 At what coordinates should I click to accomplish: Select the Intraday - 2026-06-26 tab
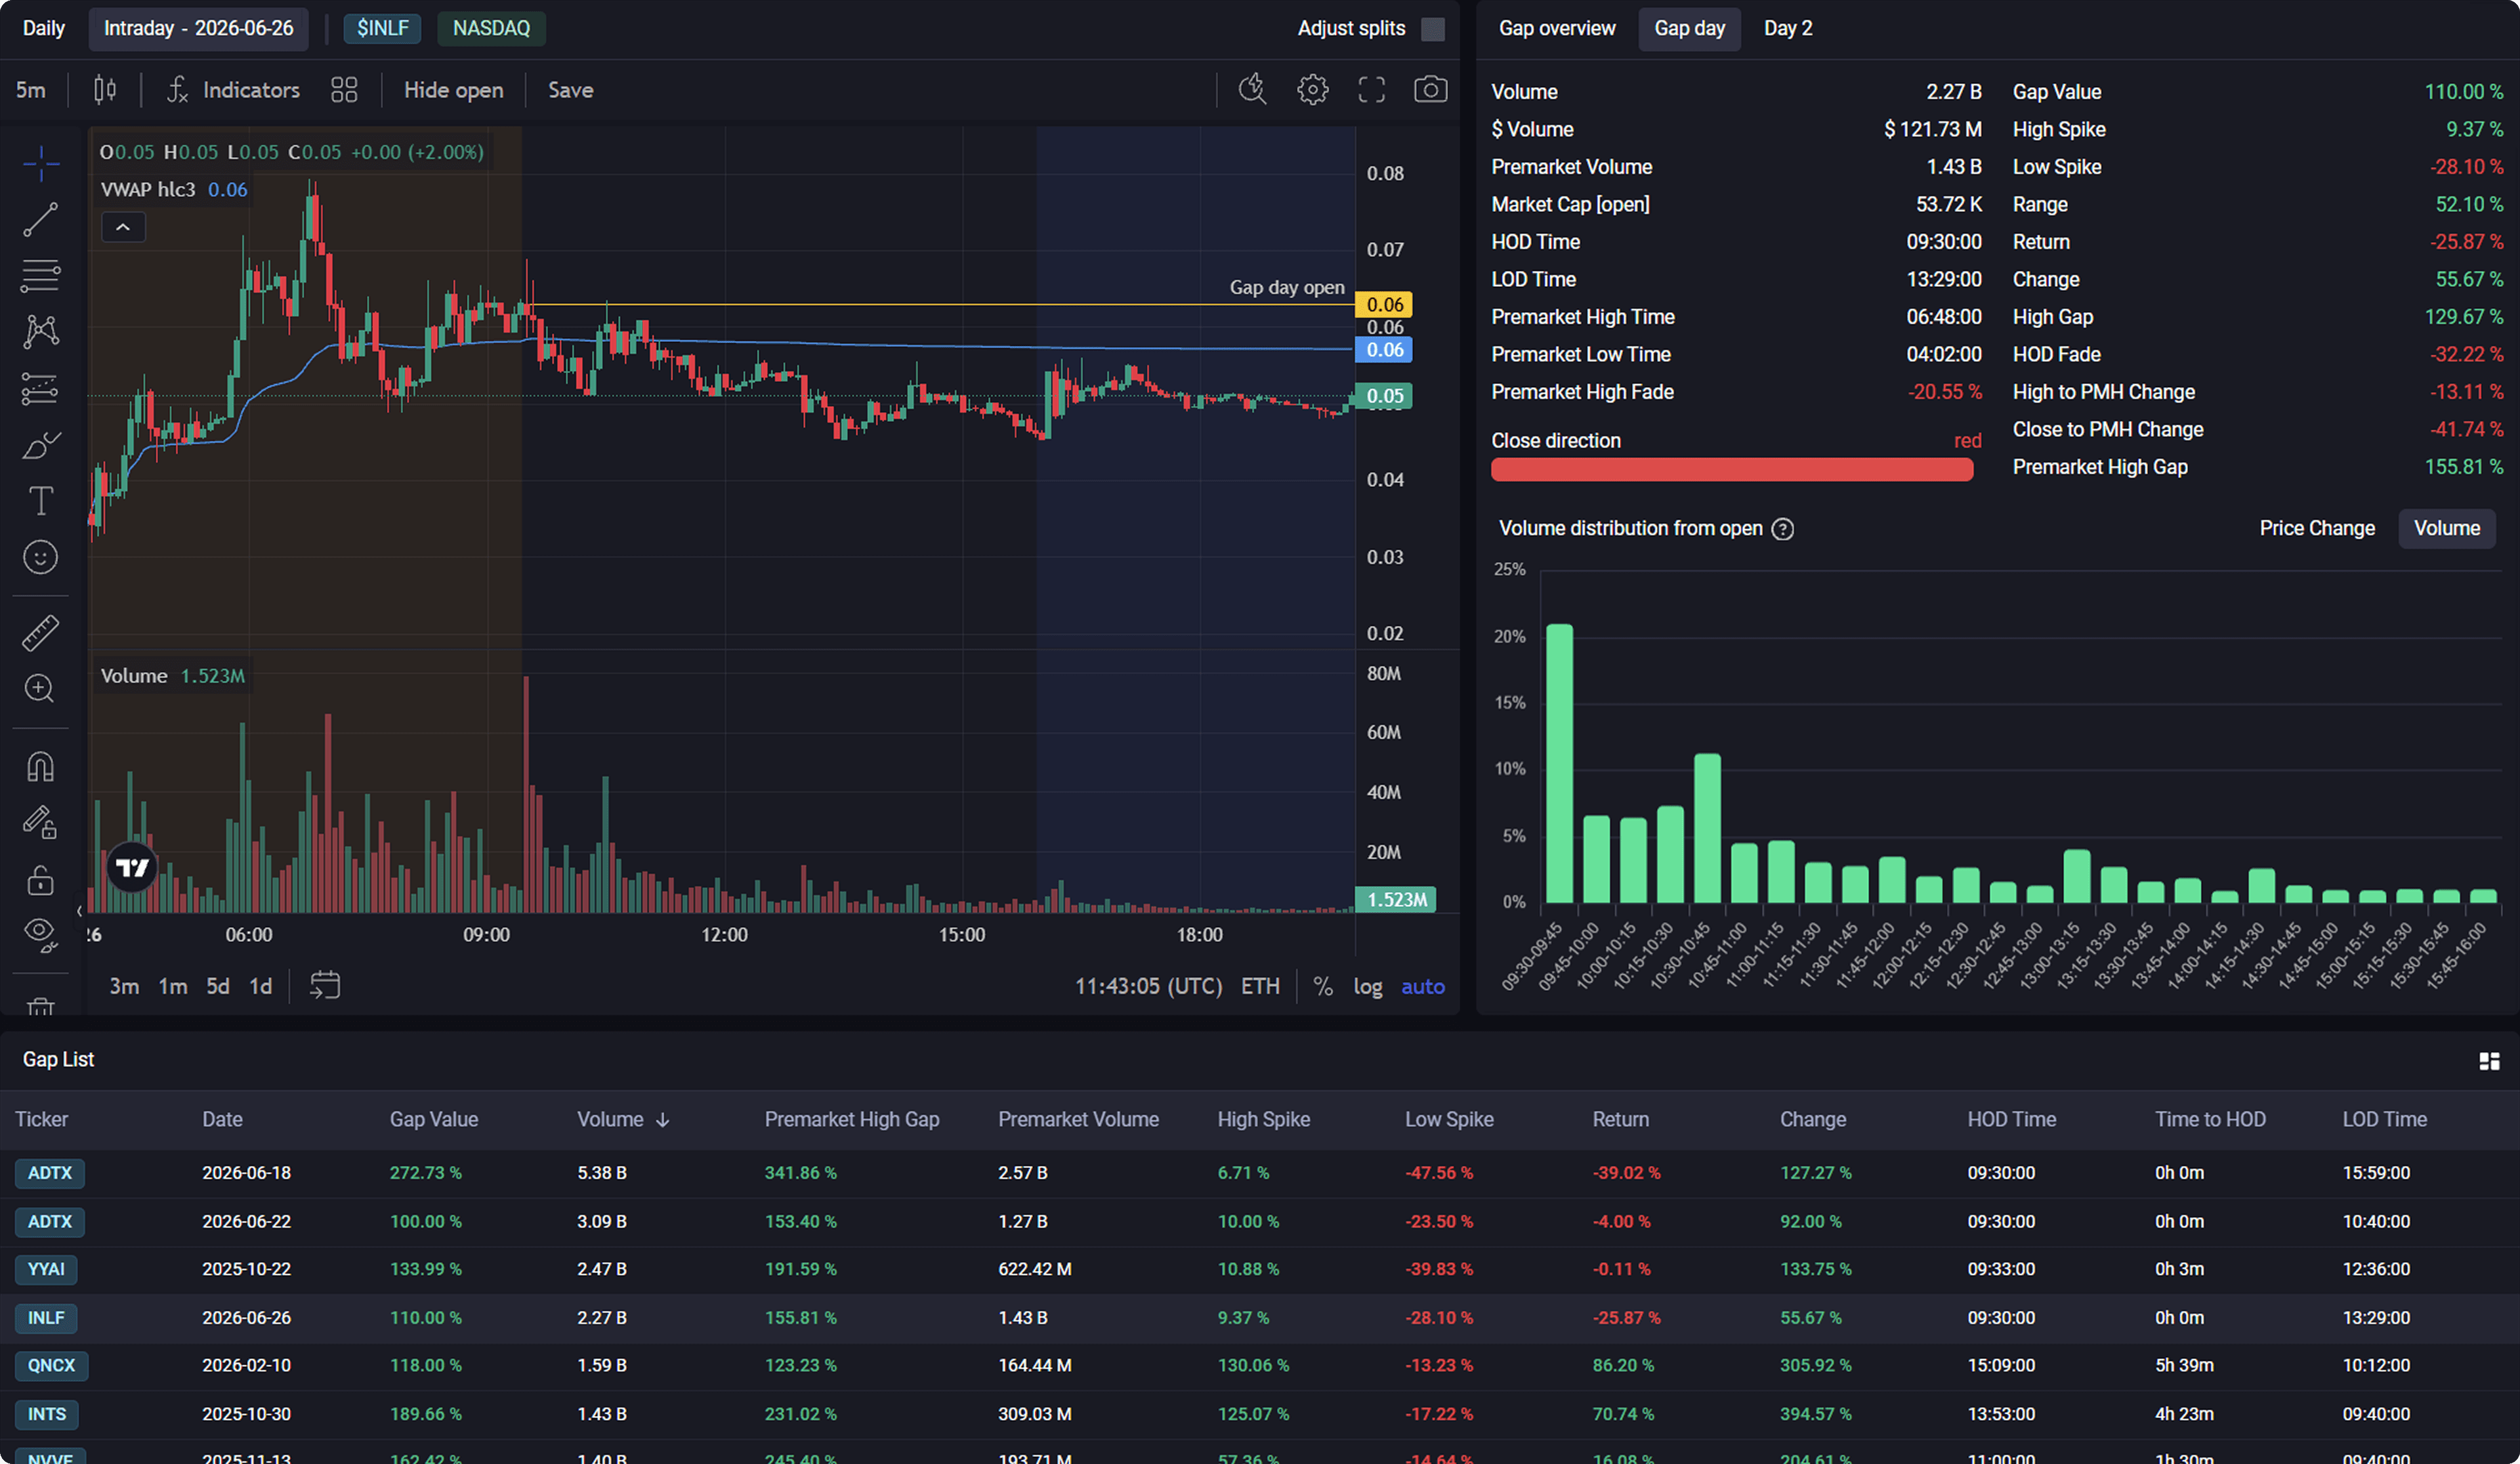(x=198, y=28)
